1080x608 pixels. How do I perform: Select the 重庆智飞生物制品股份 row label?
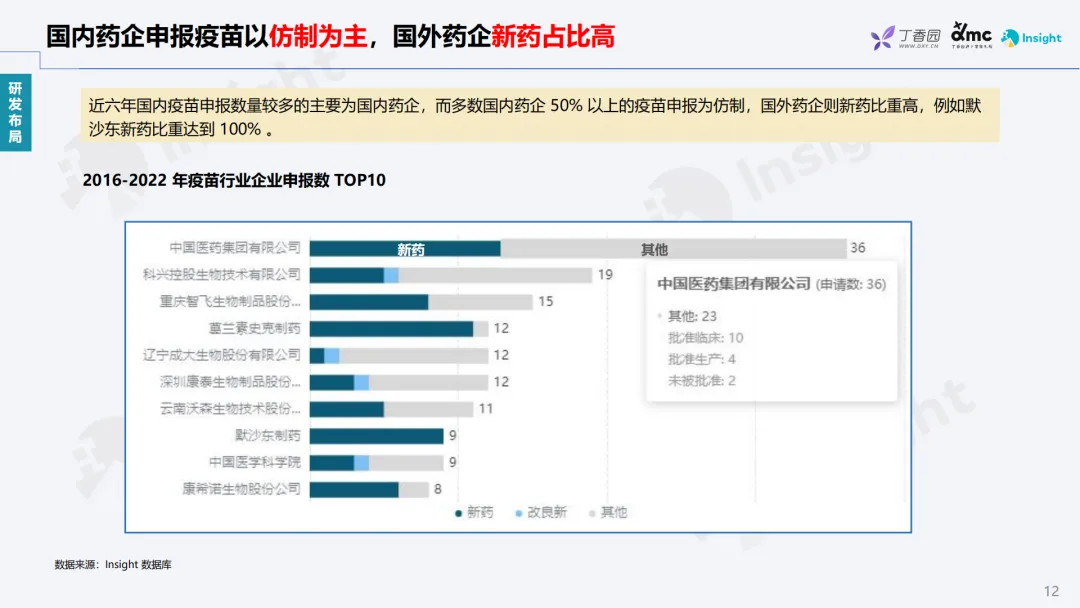point(230,301)
